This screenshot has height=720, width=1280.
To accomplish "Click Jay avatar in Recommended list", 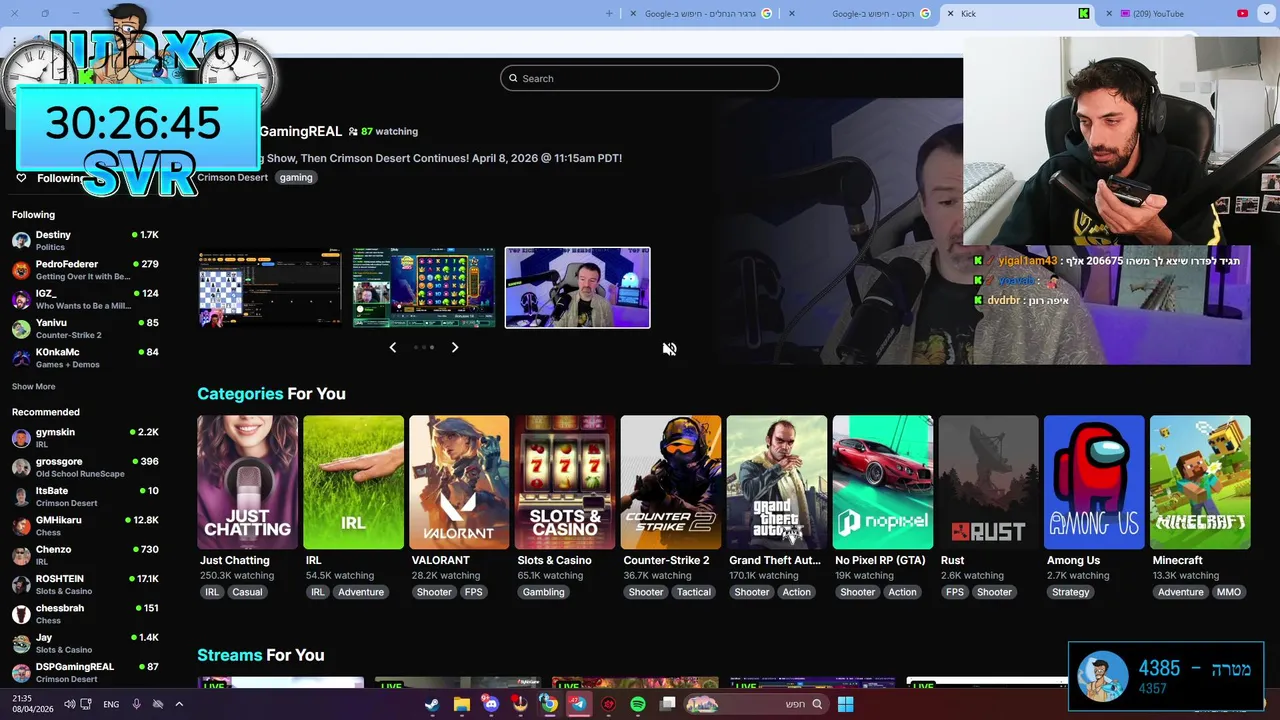I will pyautogui.click(x=21, y=644).
